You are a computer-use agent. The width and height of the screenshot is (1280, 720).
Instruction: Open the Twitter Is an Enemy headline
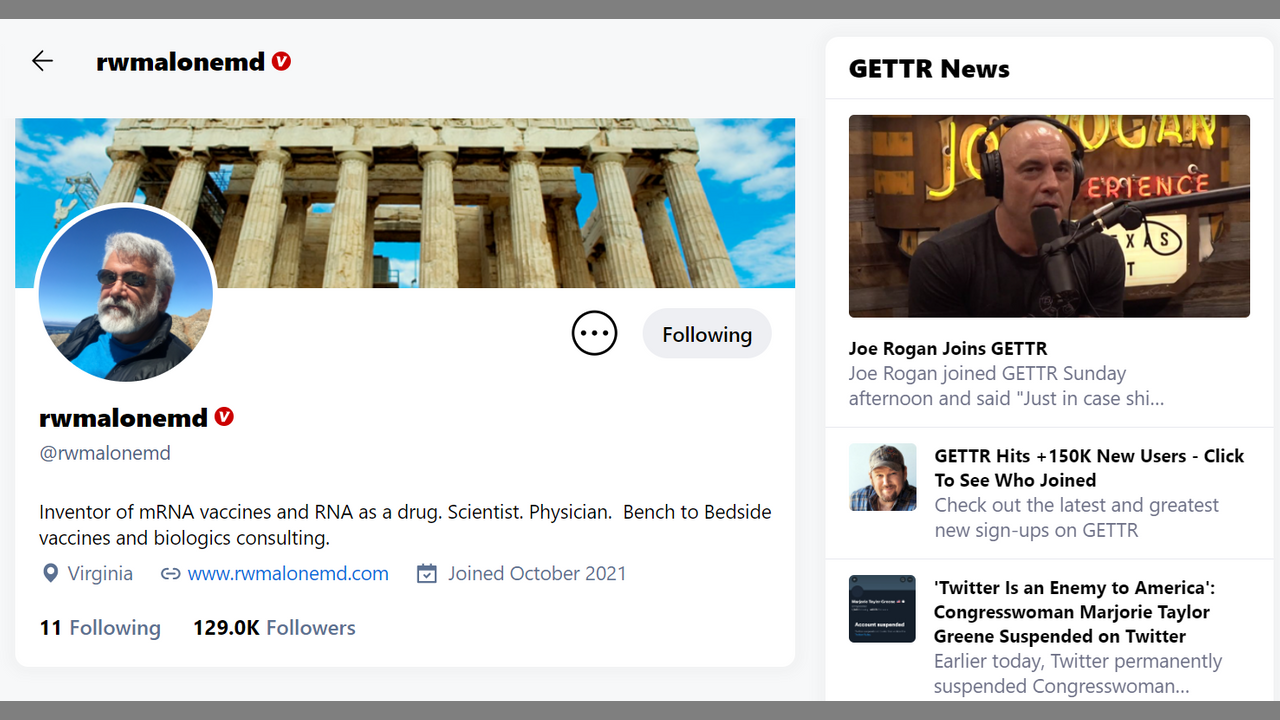1074,612
